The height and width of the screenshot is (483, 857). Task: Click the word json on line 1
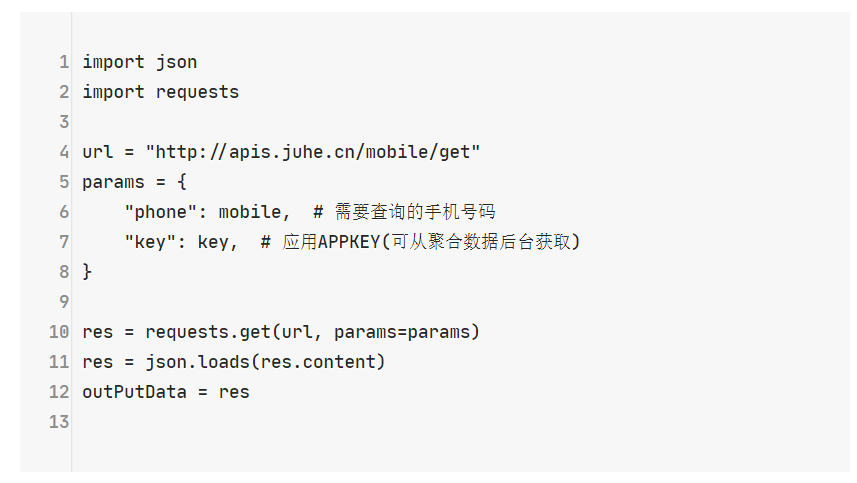[176, 62]
